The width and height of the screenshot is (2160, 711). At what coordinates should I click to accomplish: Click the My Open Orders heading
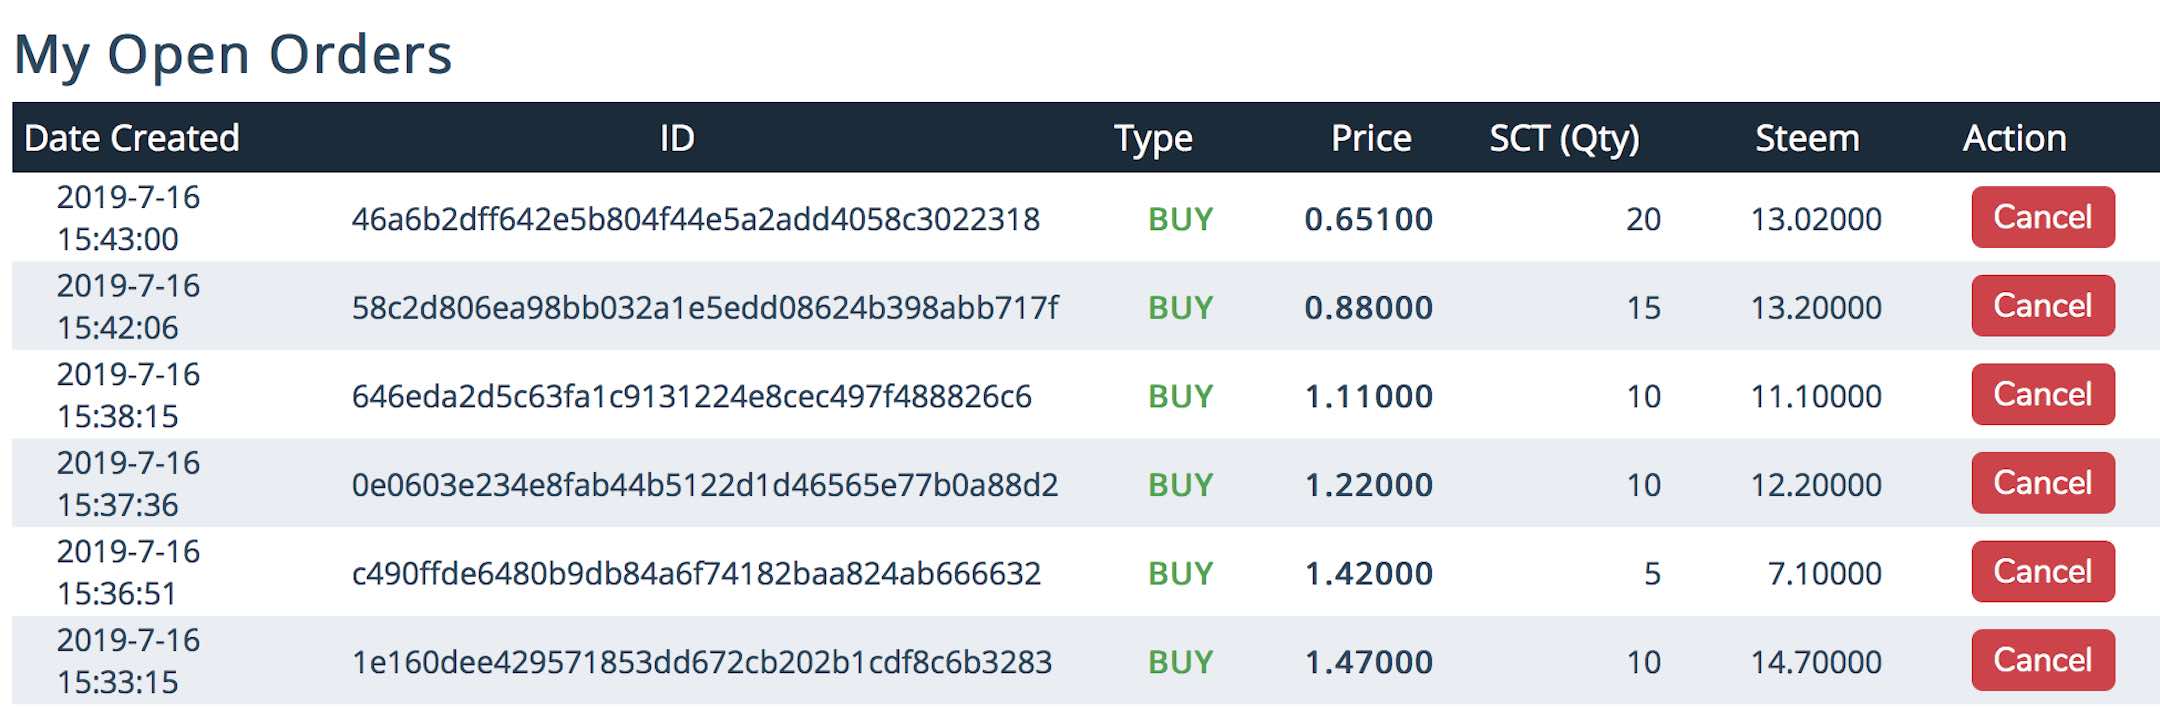(x=233, y=54)
